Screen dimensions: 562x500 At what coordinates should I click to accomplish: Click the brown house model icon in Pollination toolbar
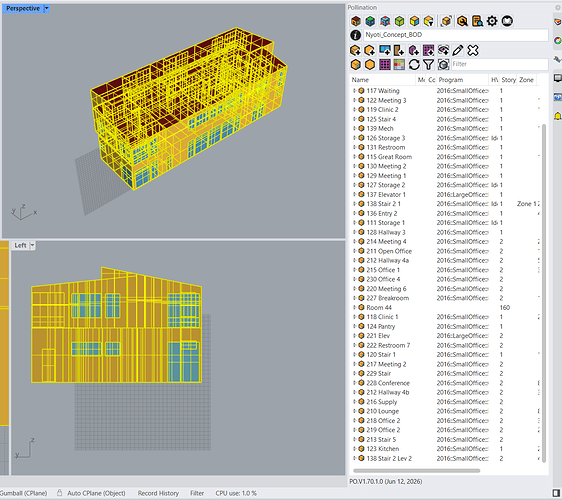pos(356,21)
